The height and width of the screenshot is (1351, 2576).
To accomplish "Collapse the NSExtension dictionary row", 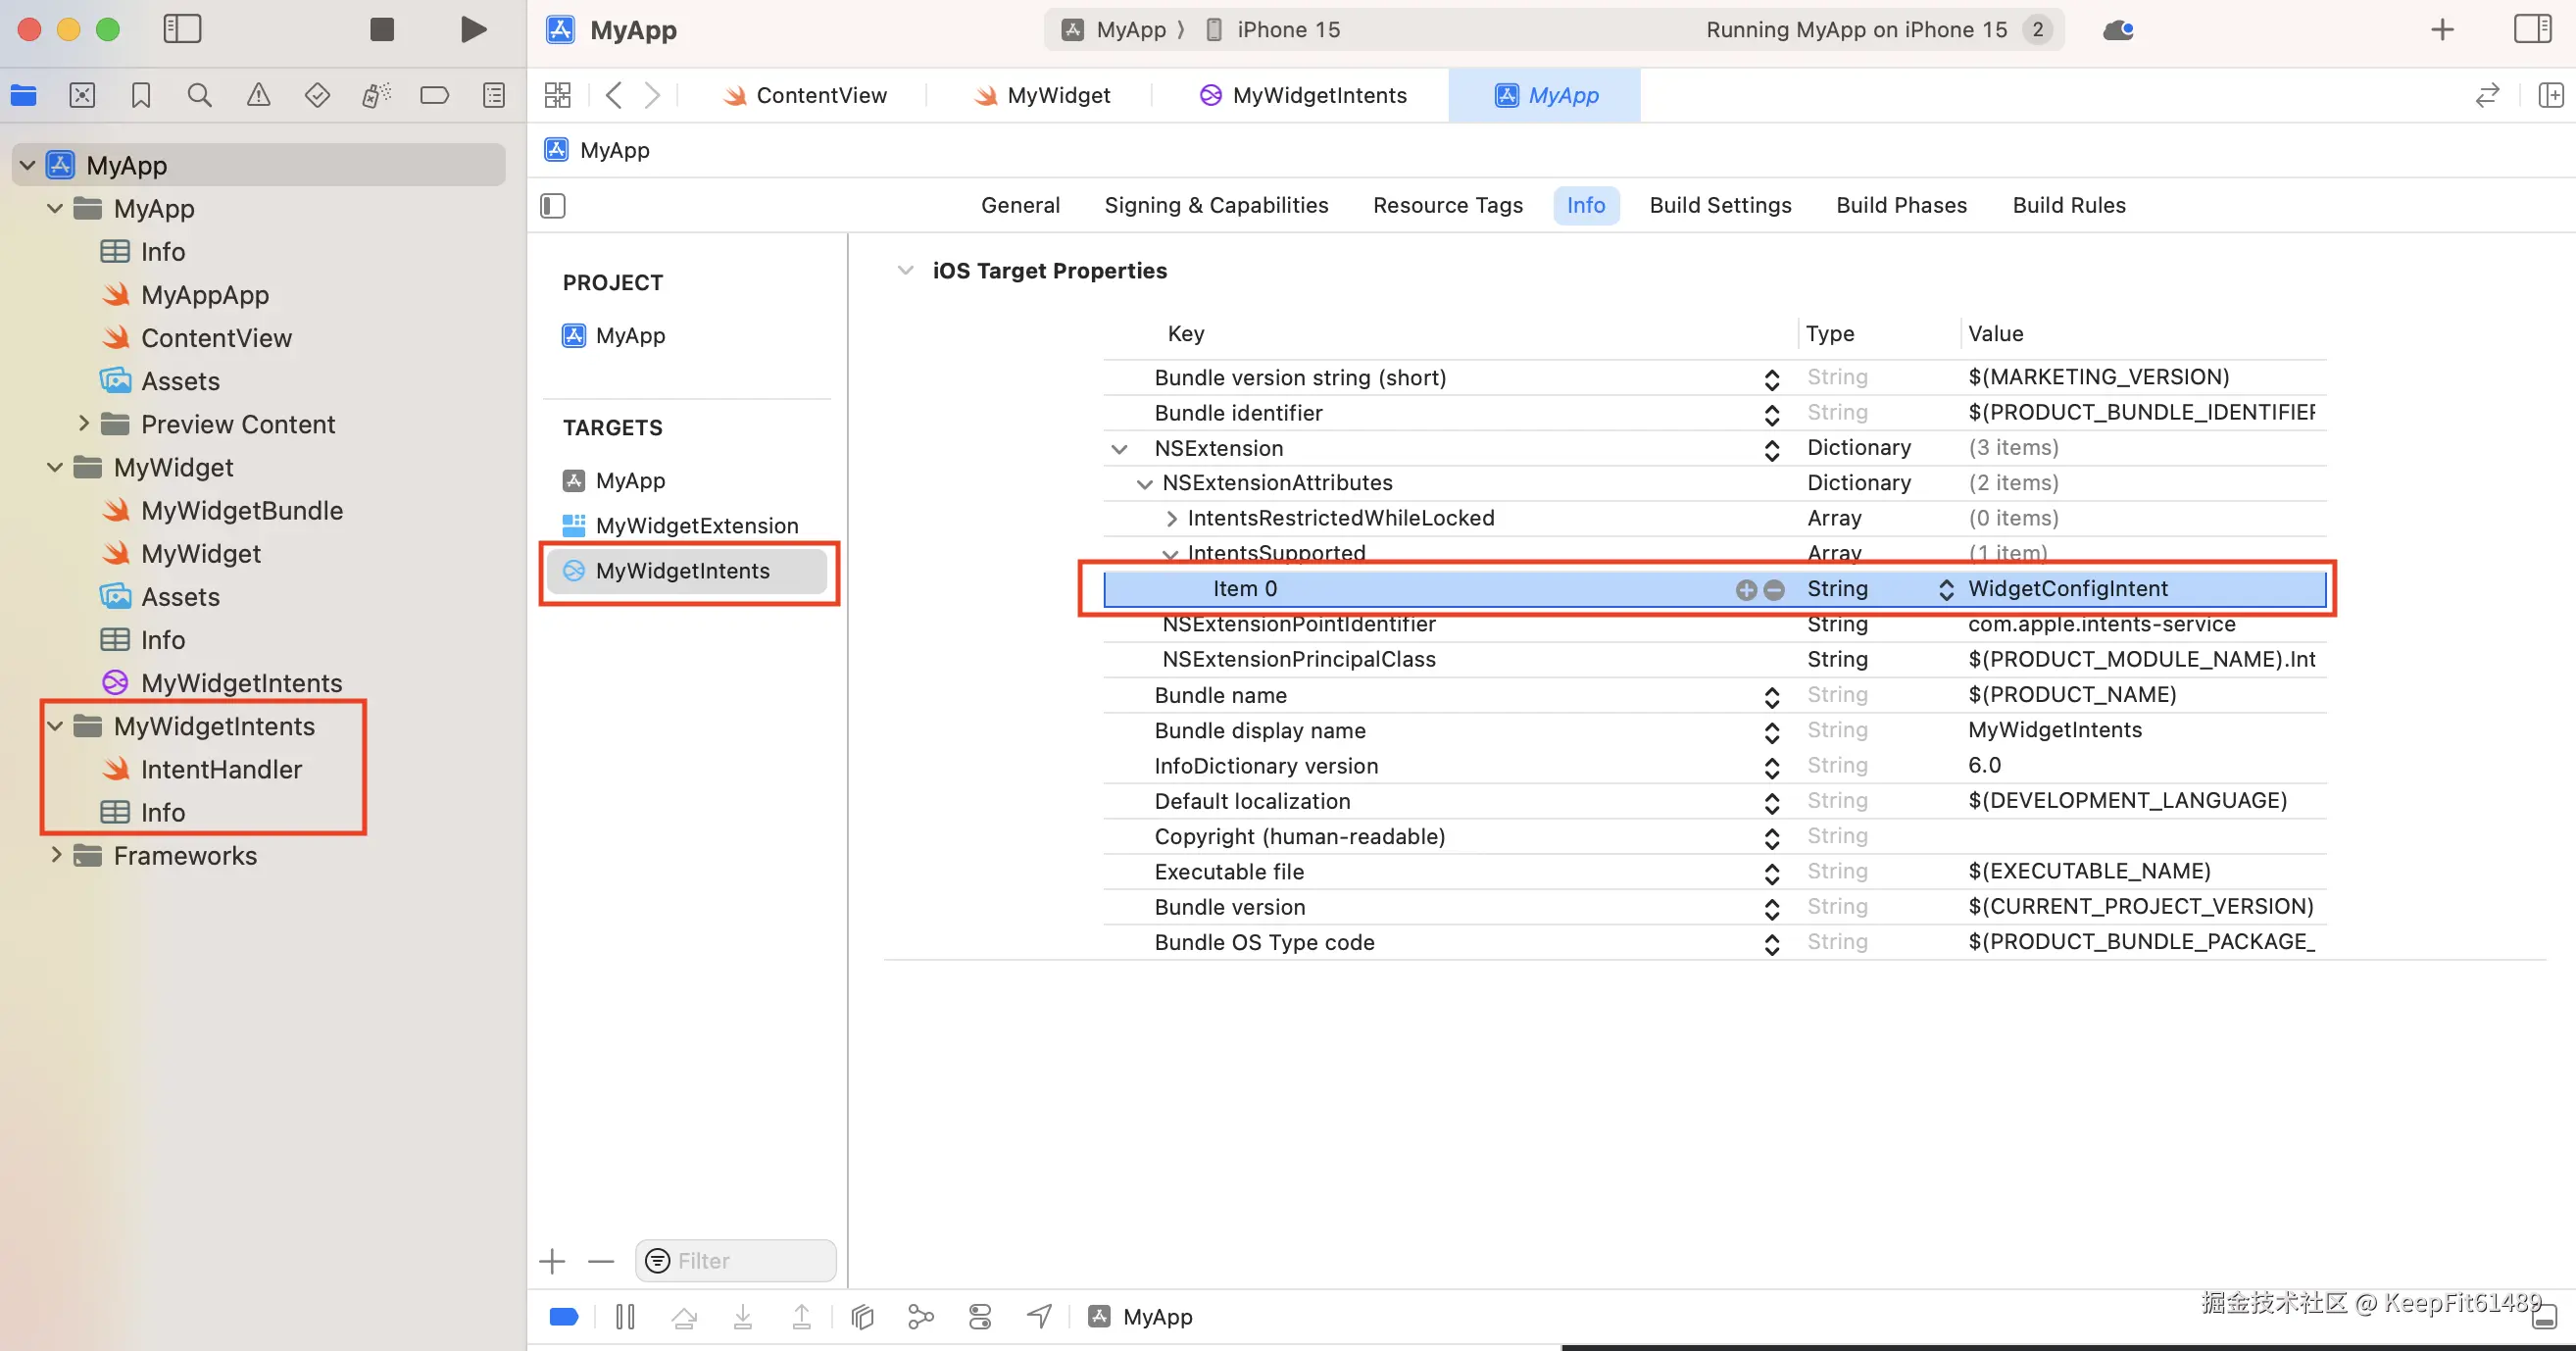I will pos(1119,449).
